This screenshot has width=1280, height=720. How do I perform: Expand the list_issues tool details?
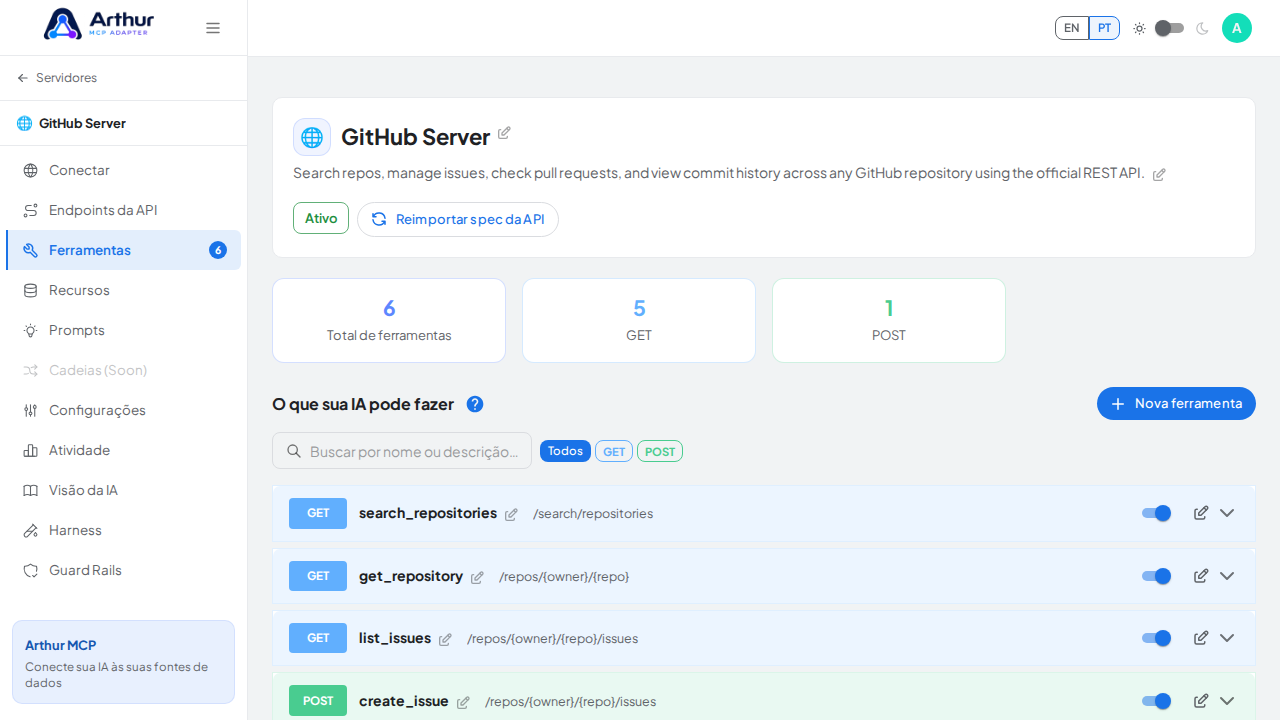tap(1227, 638)
